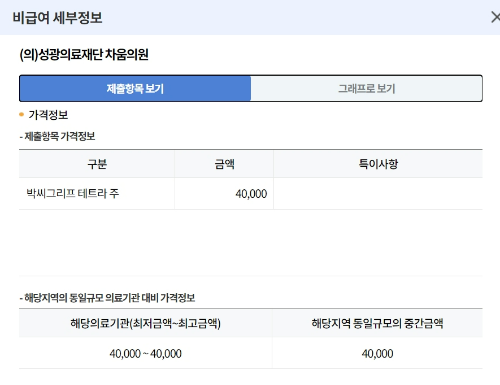The width and height of the screenshot is (500, 385).
Task: Click the - 제출항목 가격정보 subheading
Action: tap(57, 136)
